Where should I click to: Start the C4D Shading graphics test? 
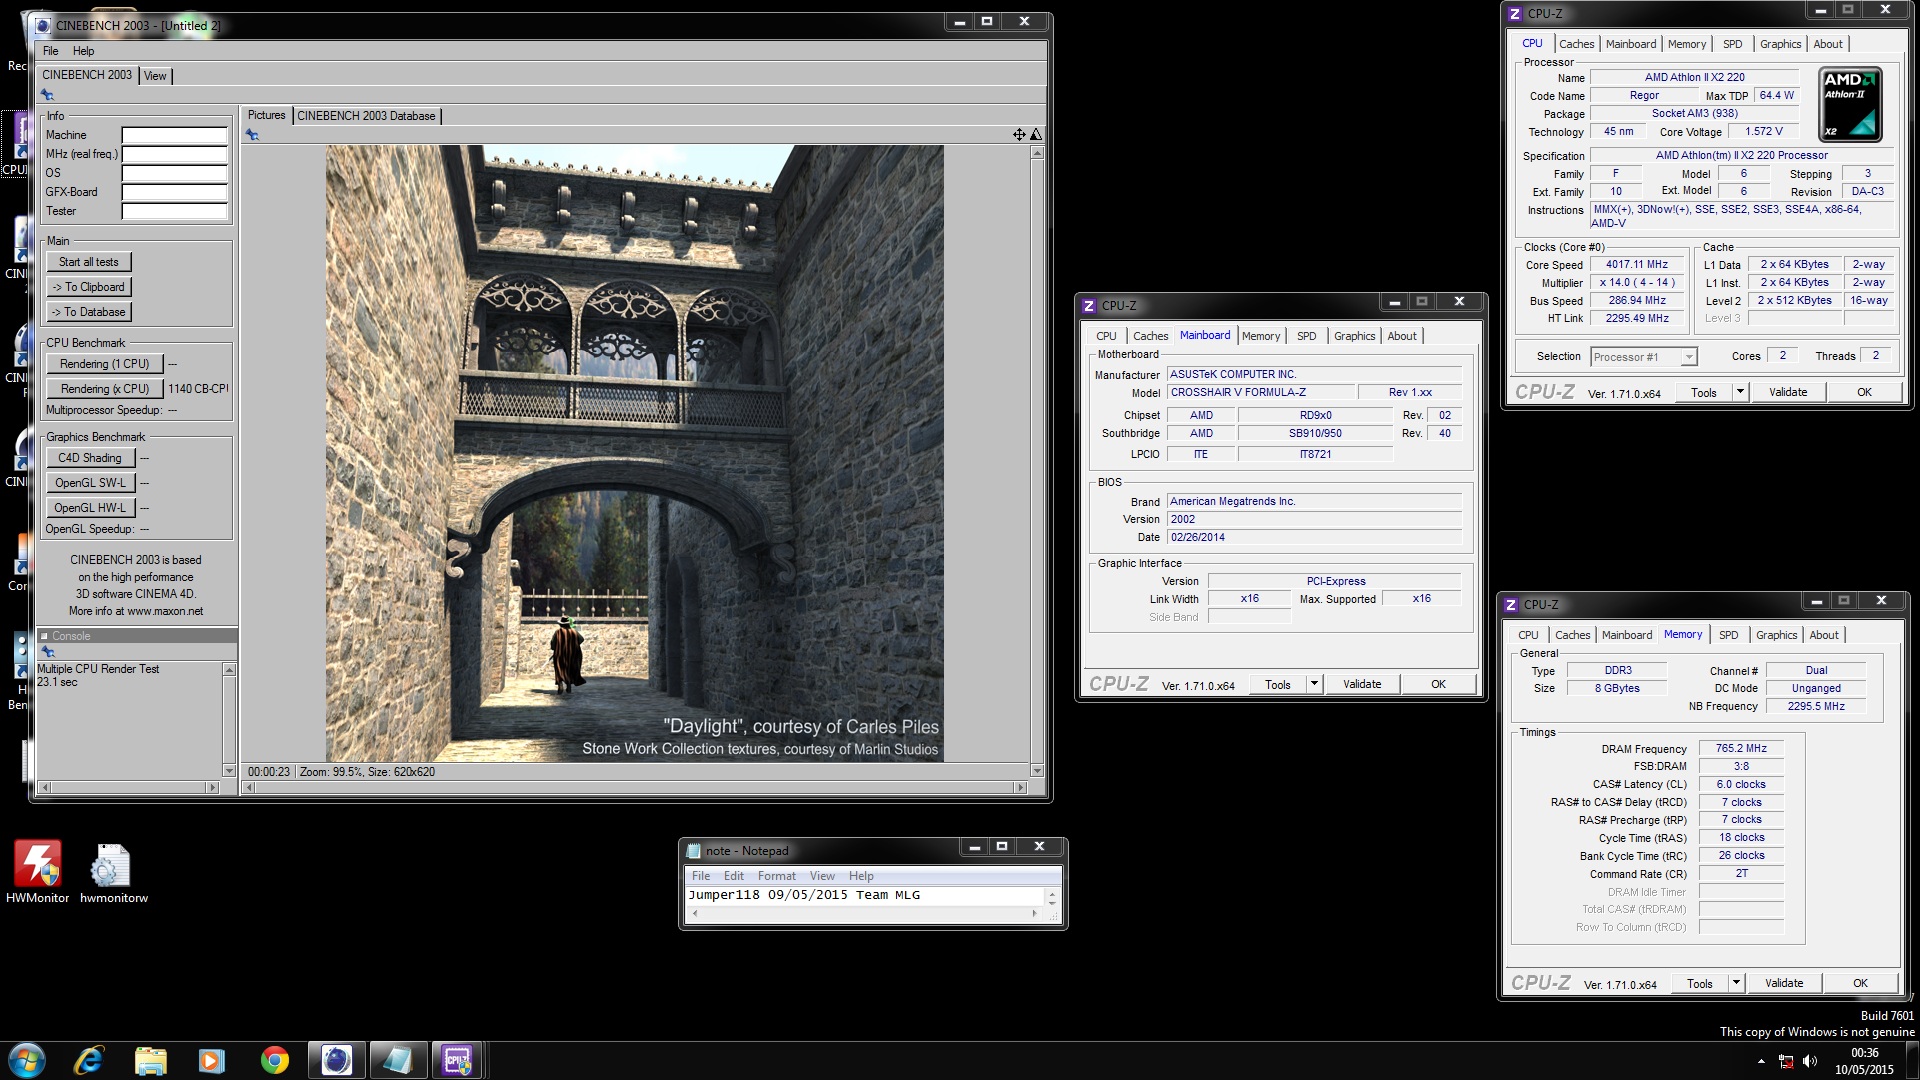(89, 458)
